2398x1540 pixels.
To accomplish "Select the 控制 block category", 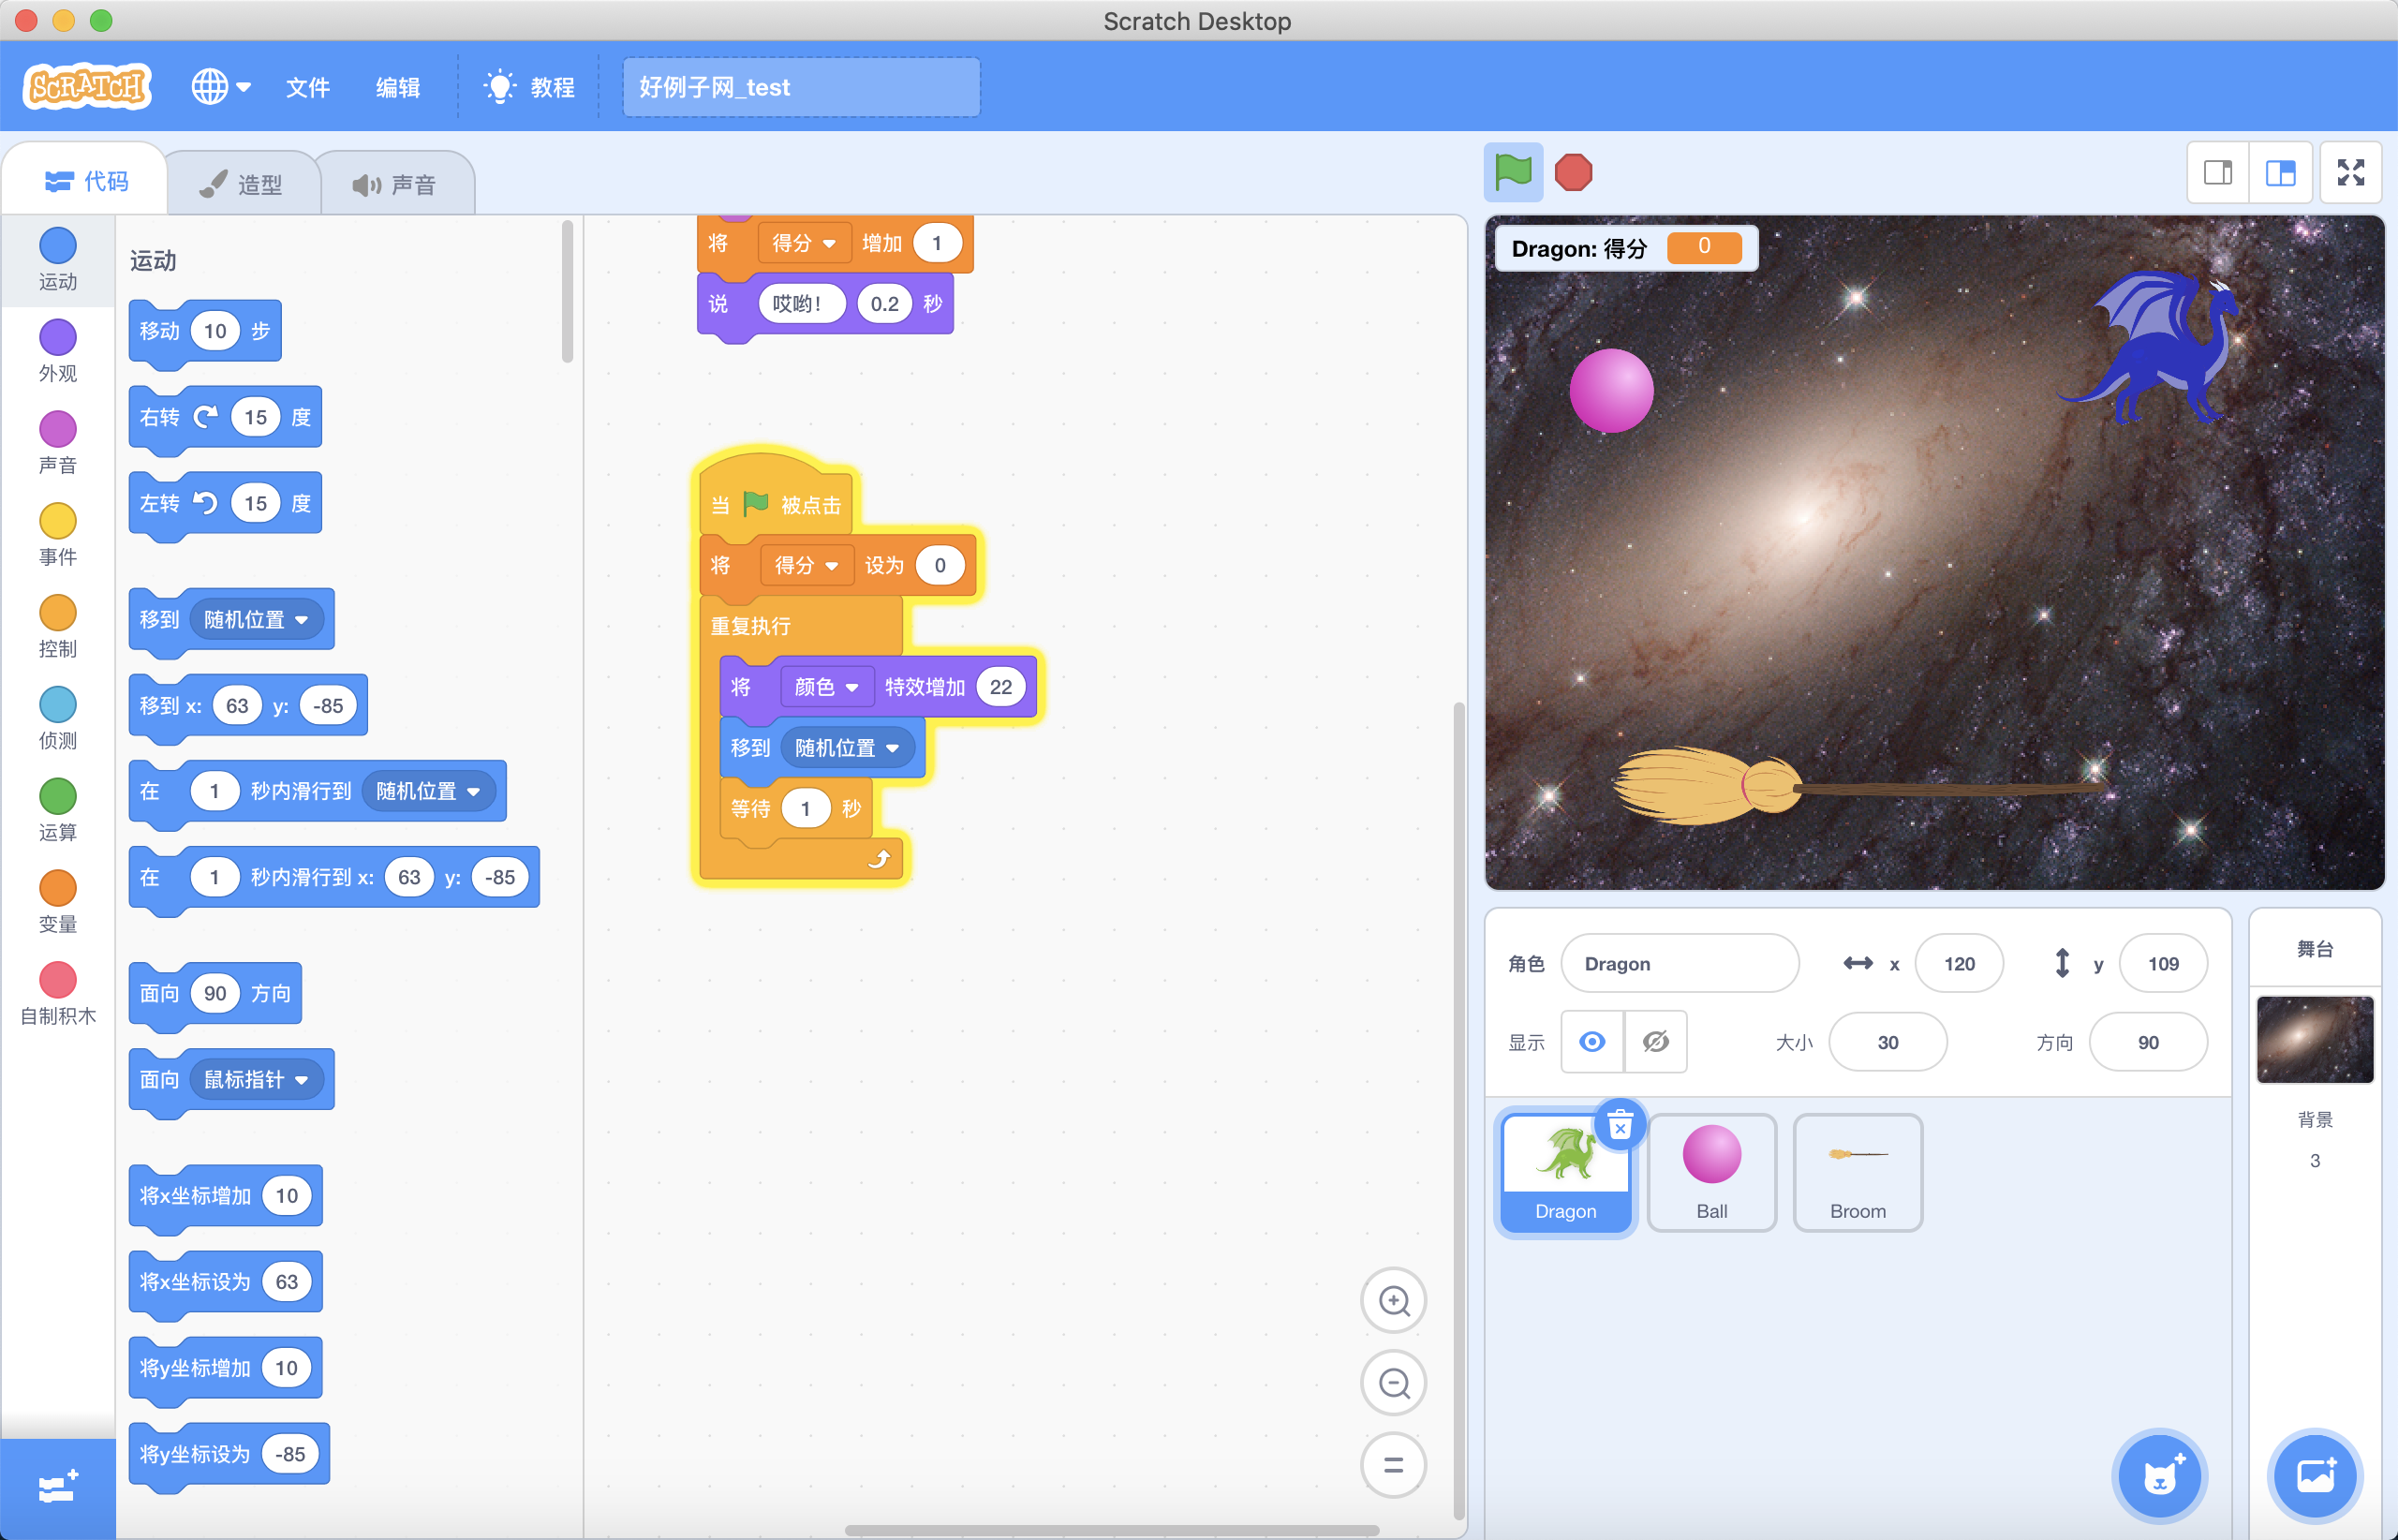I will click(57, 627).
